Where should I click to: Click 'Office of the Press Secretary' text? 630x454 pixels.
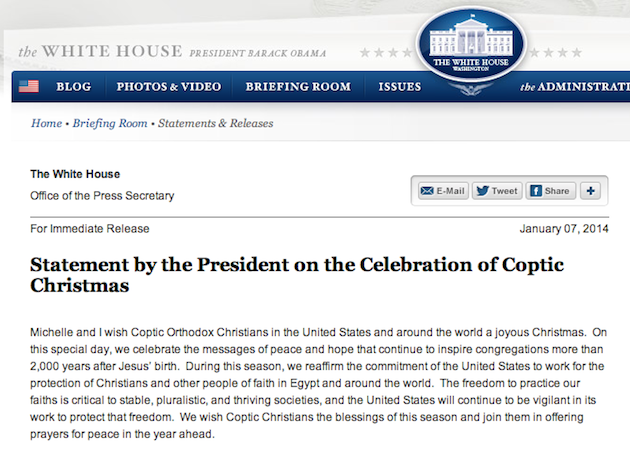click(102, 196)
